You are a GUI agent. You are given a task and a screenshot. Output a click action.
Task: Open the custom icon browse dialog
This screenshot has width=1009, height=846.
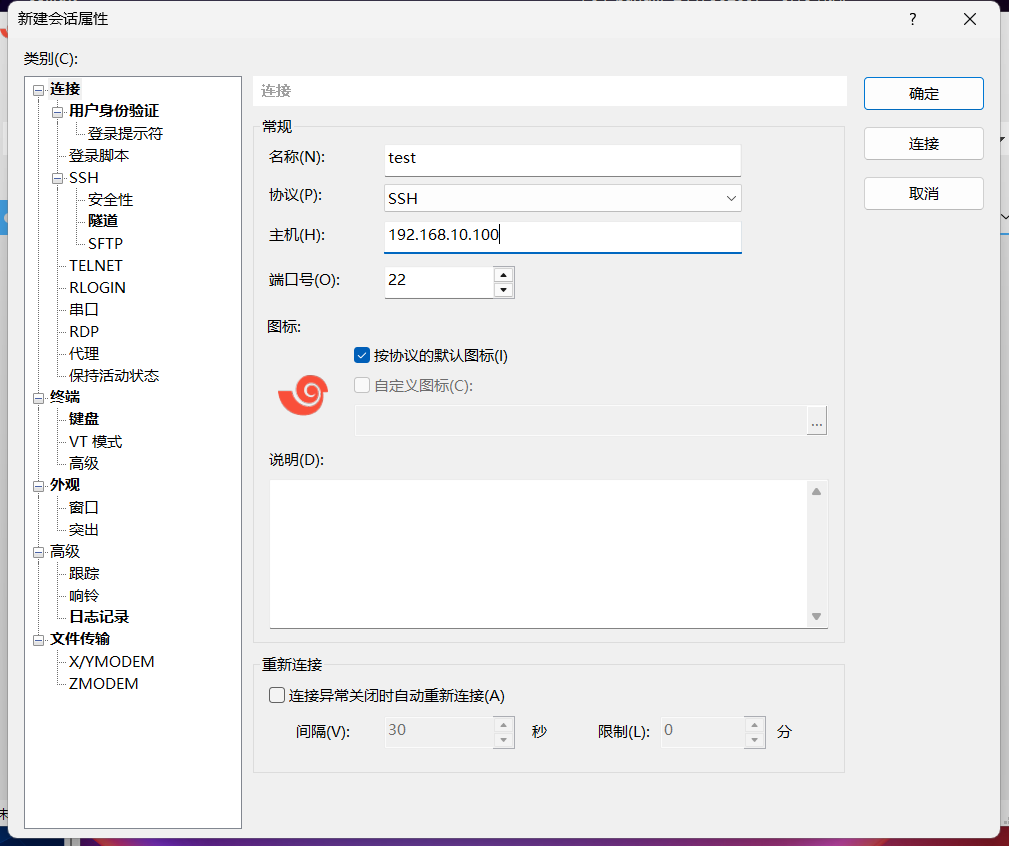tap(816, 421)
